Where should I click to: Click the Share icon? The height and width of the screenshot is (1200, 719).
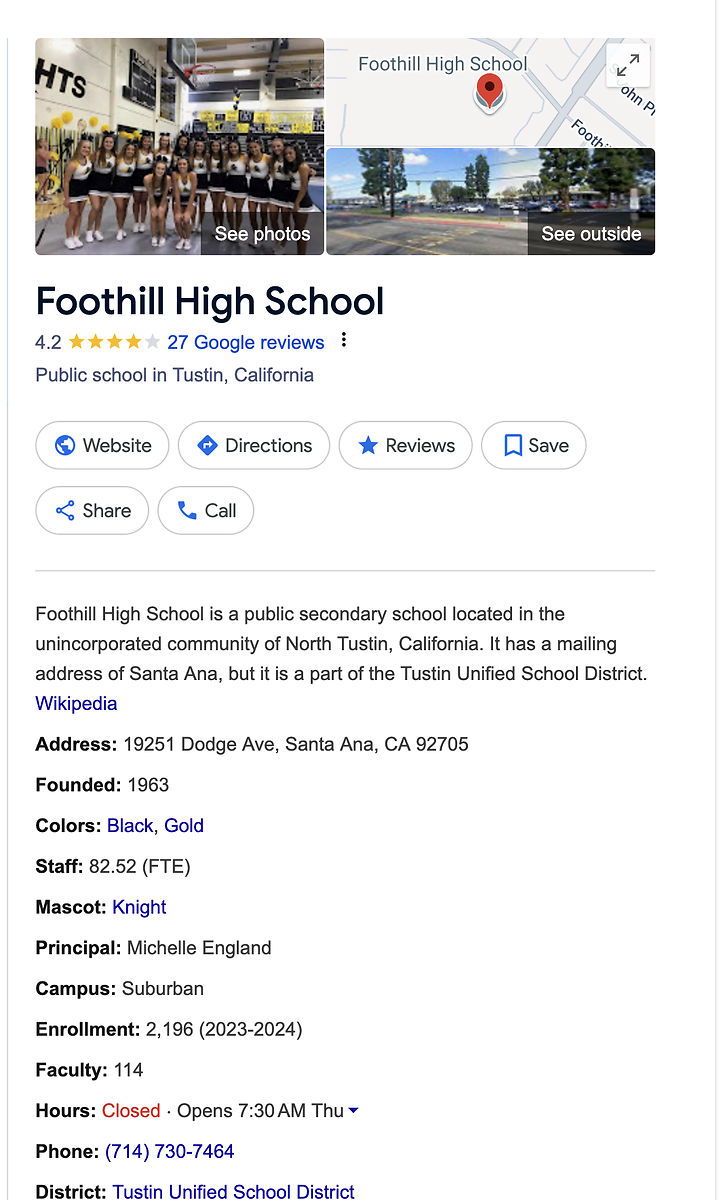click(x=65, y=511)
